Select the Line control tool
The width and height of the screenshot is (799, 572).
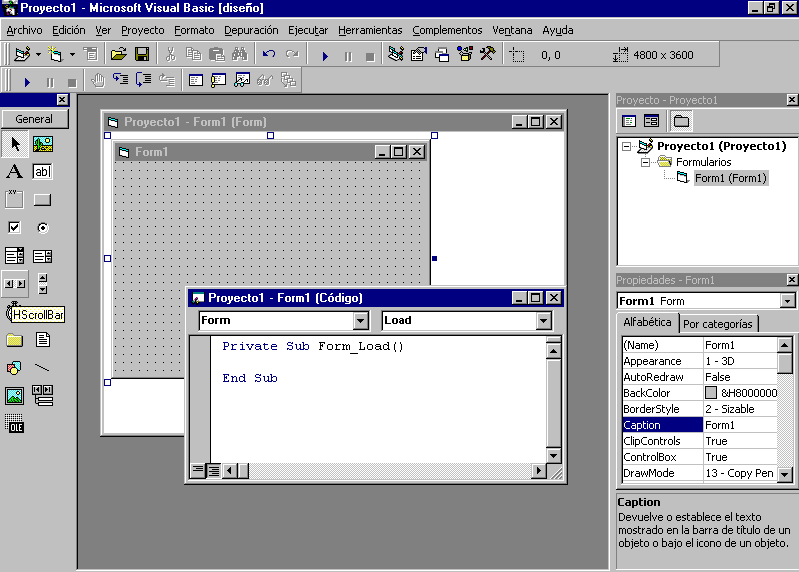[43, 368]
